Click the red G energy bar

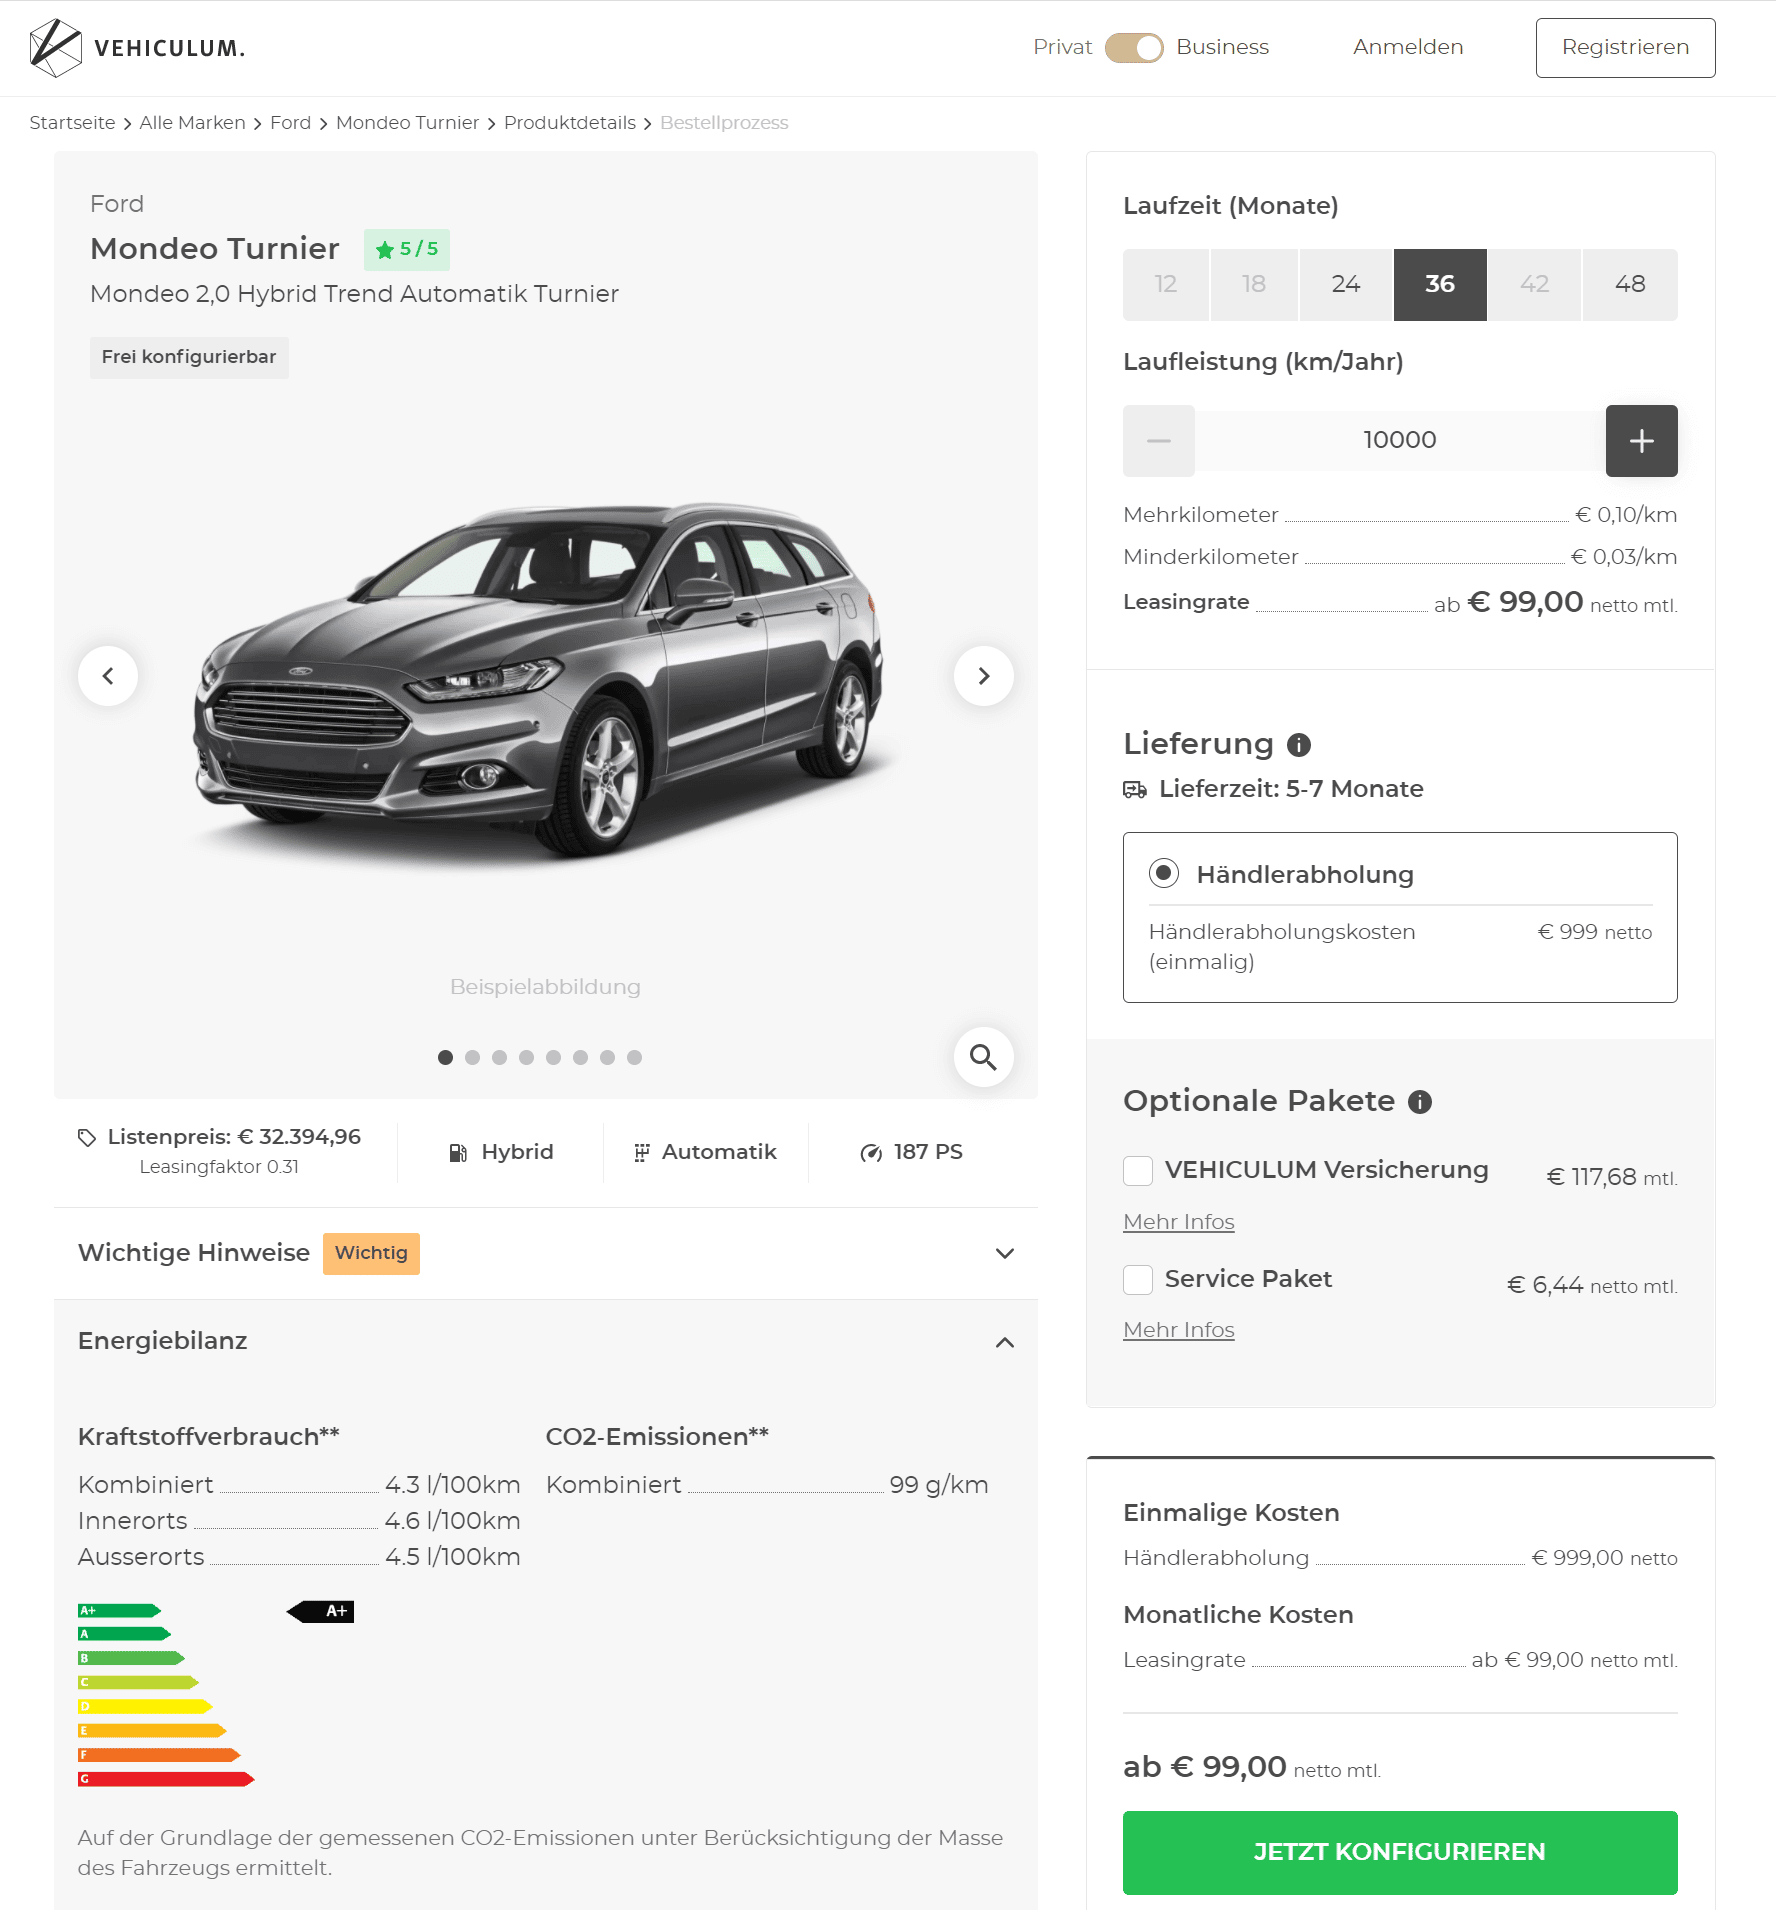coord(166,1780)
